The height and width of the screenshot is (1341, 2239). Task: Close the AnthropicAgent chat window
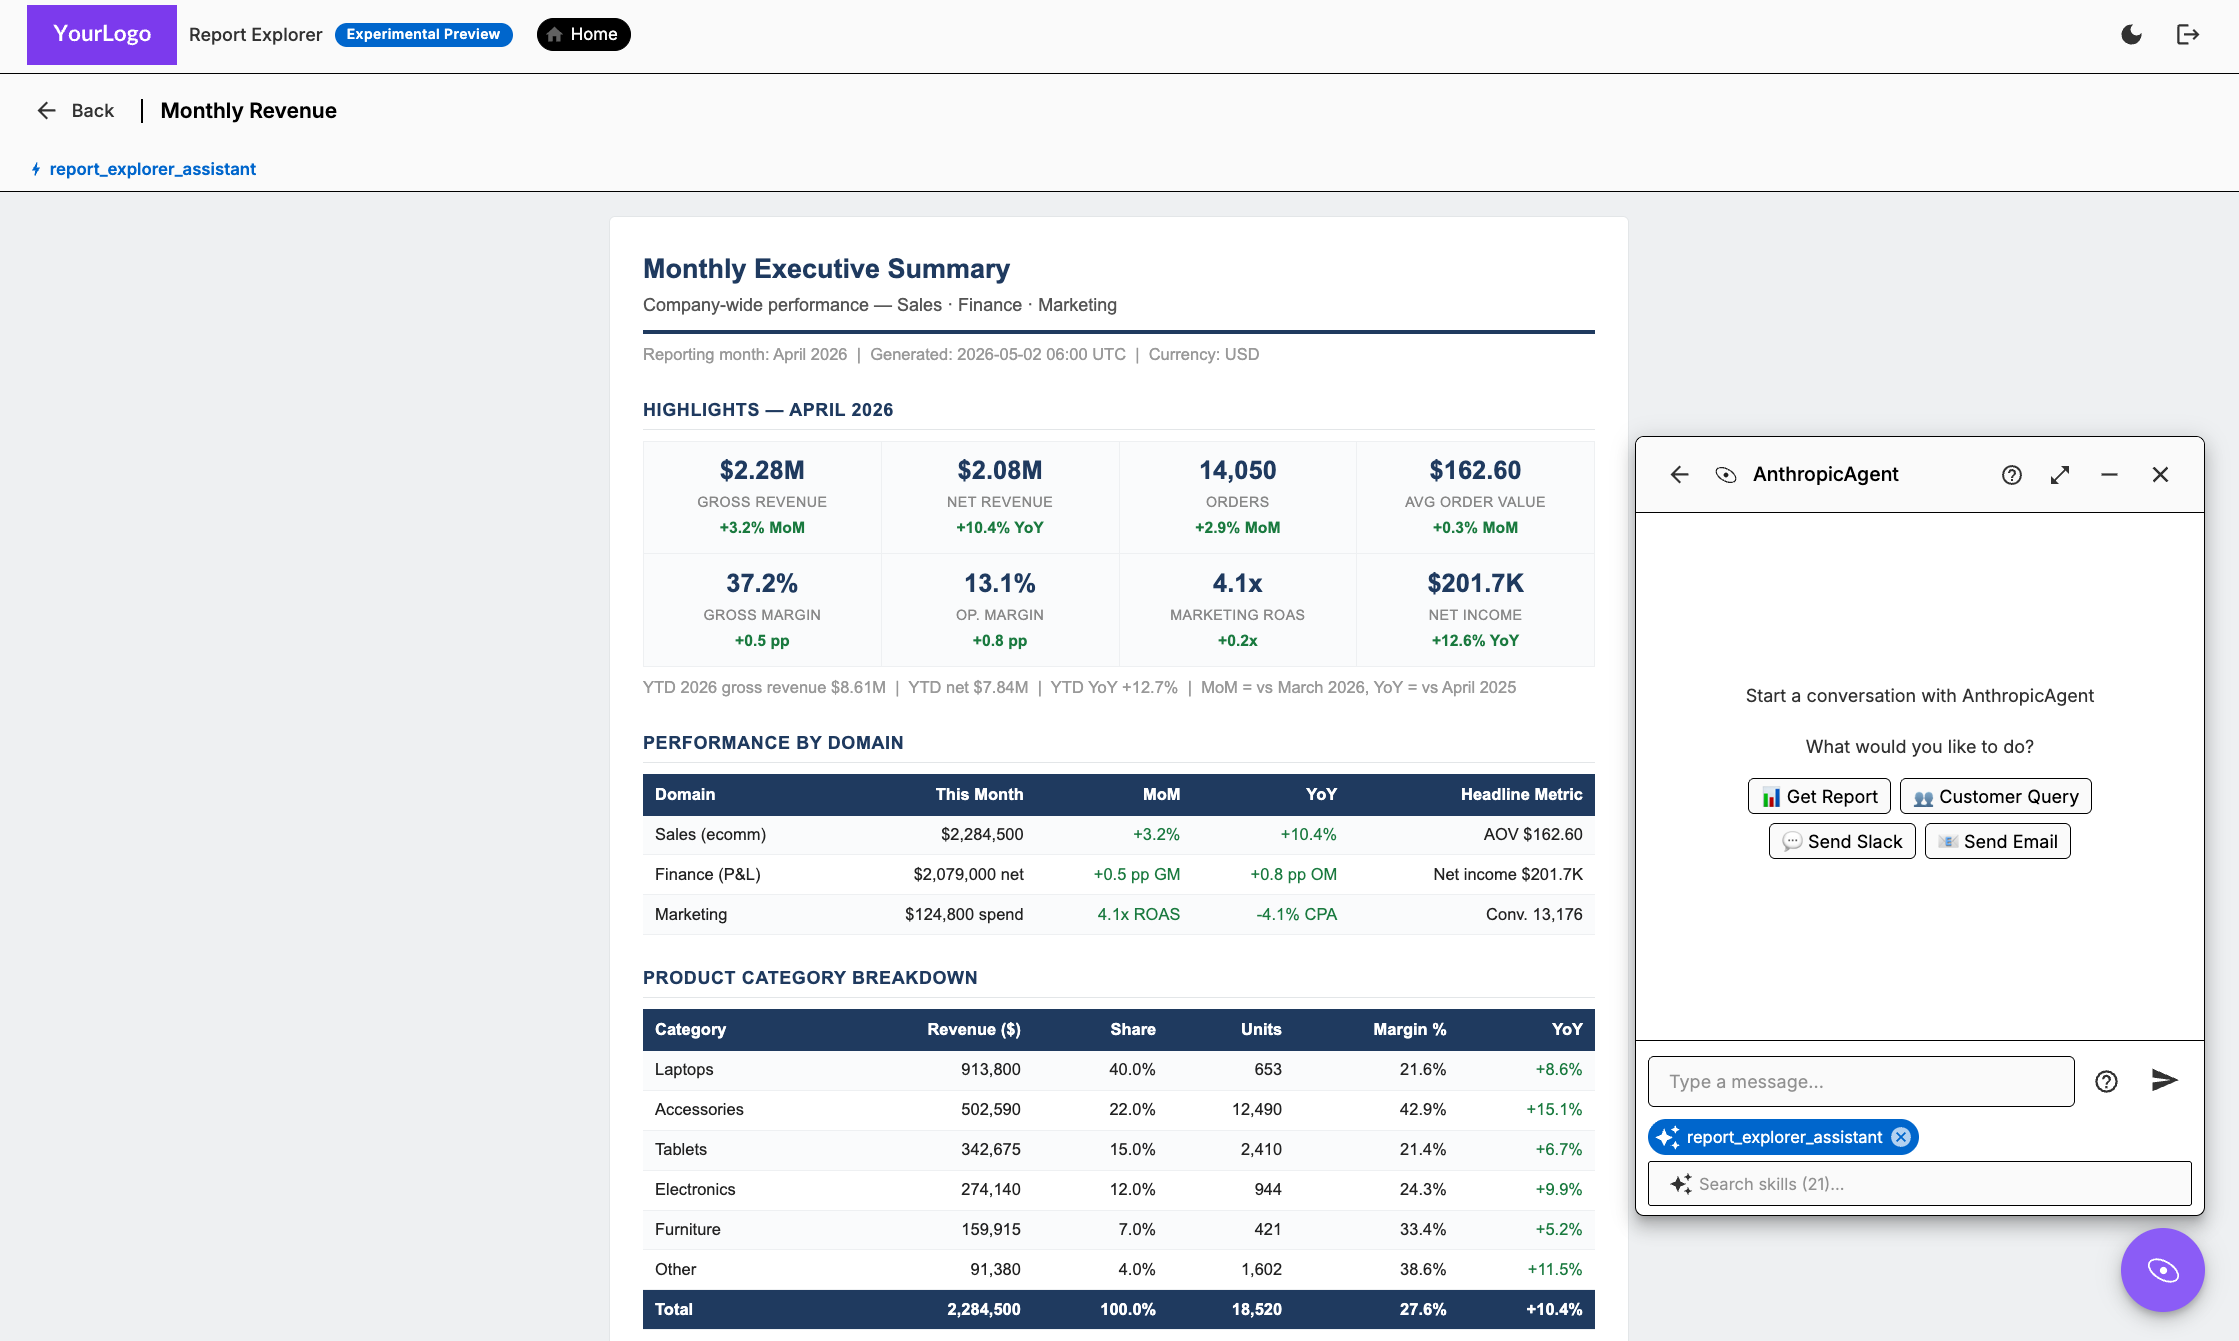click(x=2160, y=475)
